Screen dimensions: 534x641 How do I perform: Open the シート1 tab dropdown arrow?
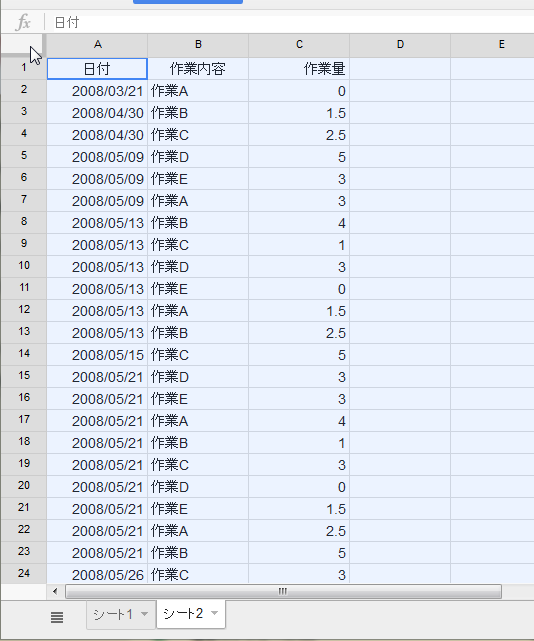[144, 614]
